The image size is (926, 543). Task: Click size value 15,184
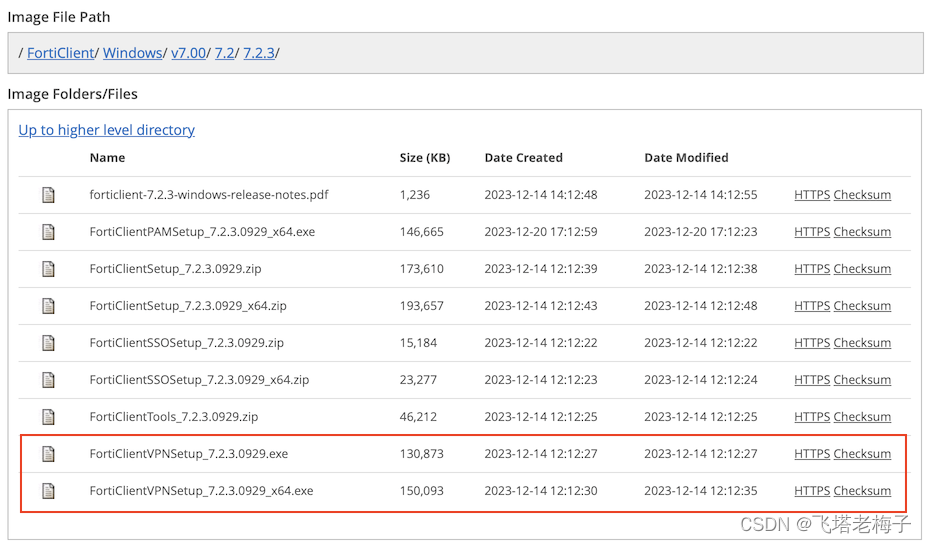click(x=418, y=343)
